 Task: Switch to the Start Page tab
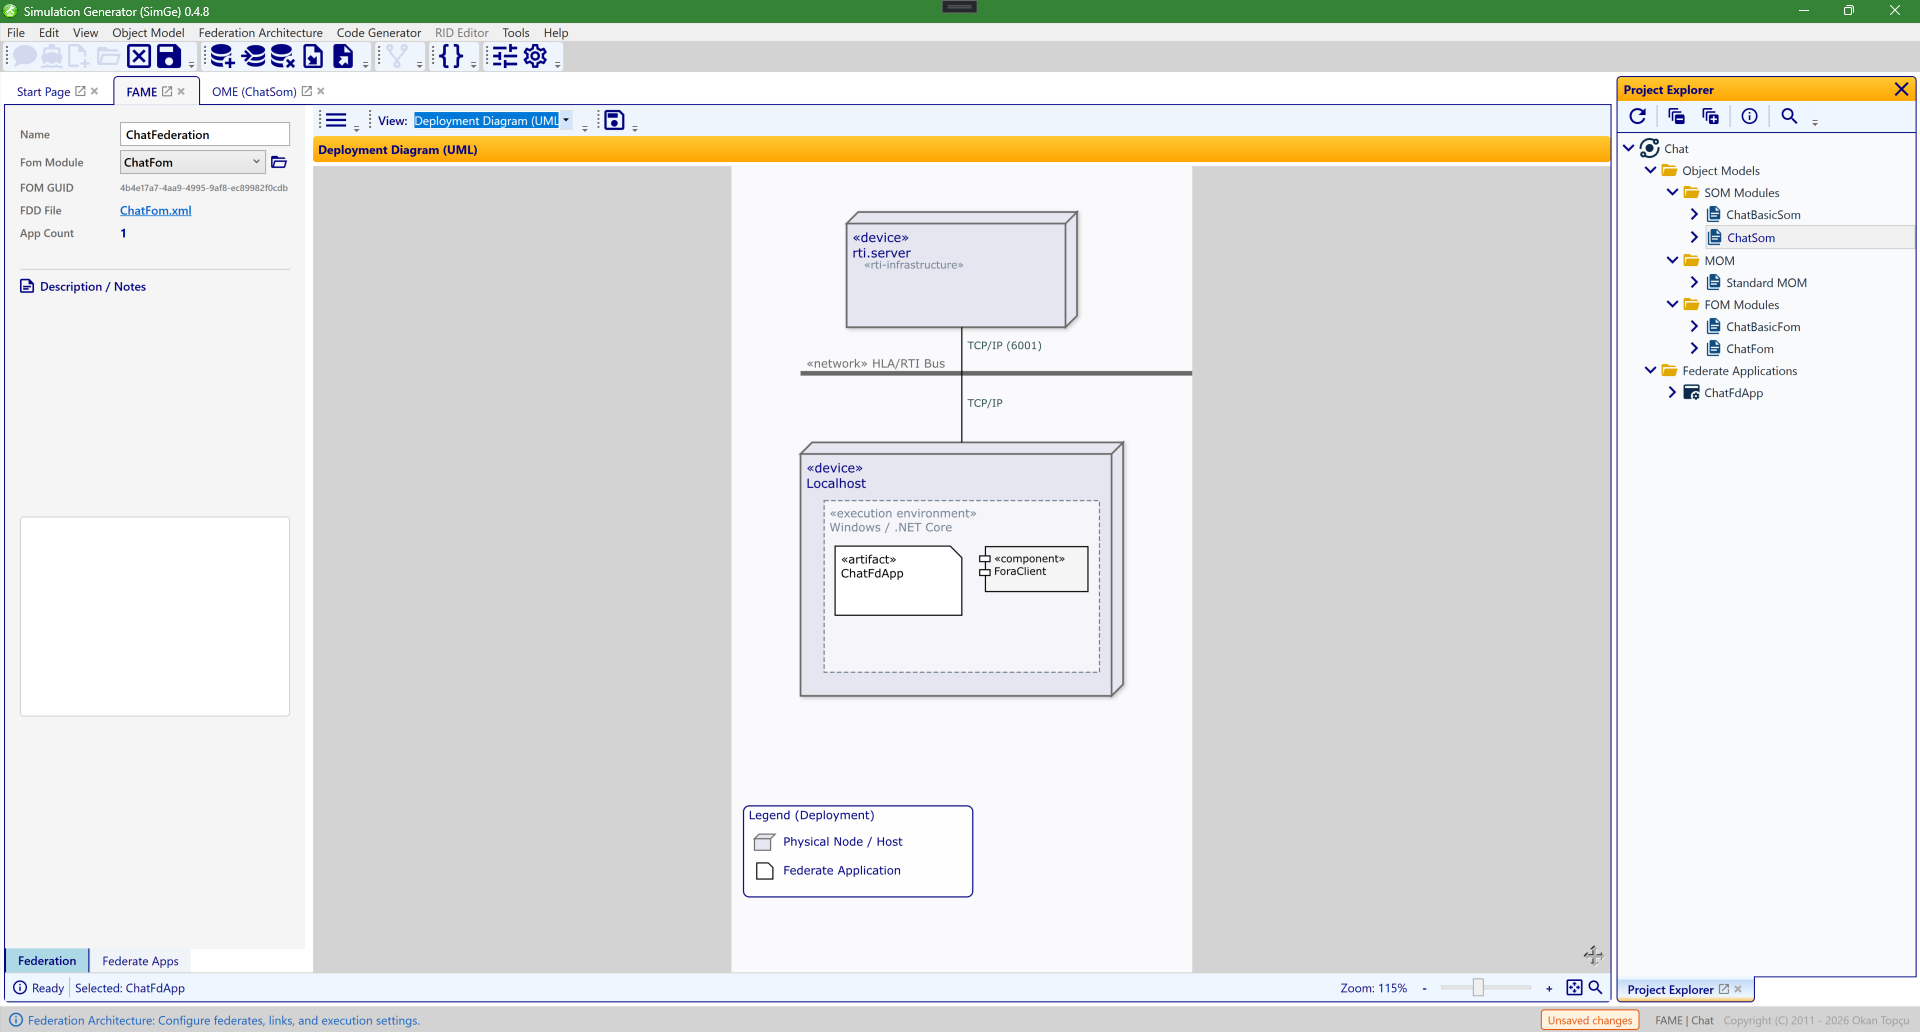coord(43,91)
